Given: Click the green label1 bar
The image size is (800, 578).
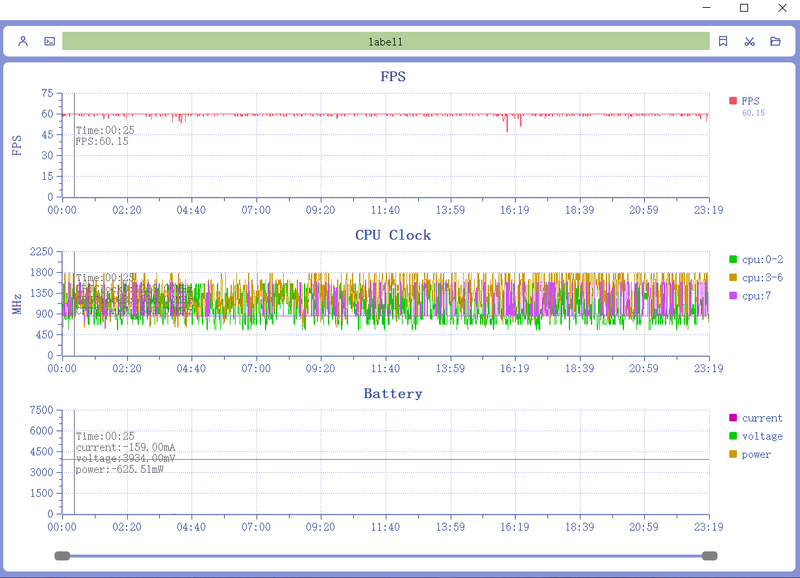Looking at the screenshot, I should coord(386,41).
